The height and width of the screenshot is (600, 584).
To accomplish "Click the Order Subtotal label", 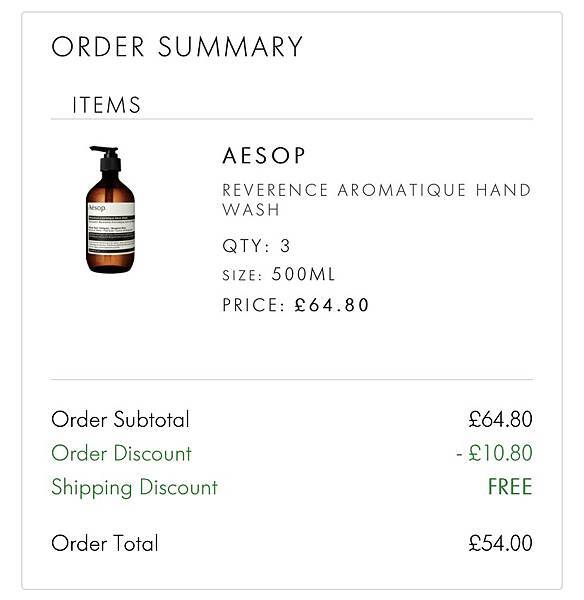I will [121, 419].
